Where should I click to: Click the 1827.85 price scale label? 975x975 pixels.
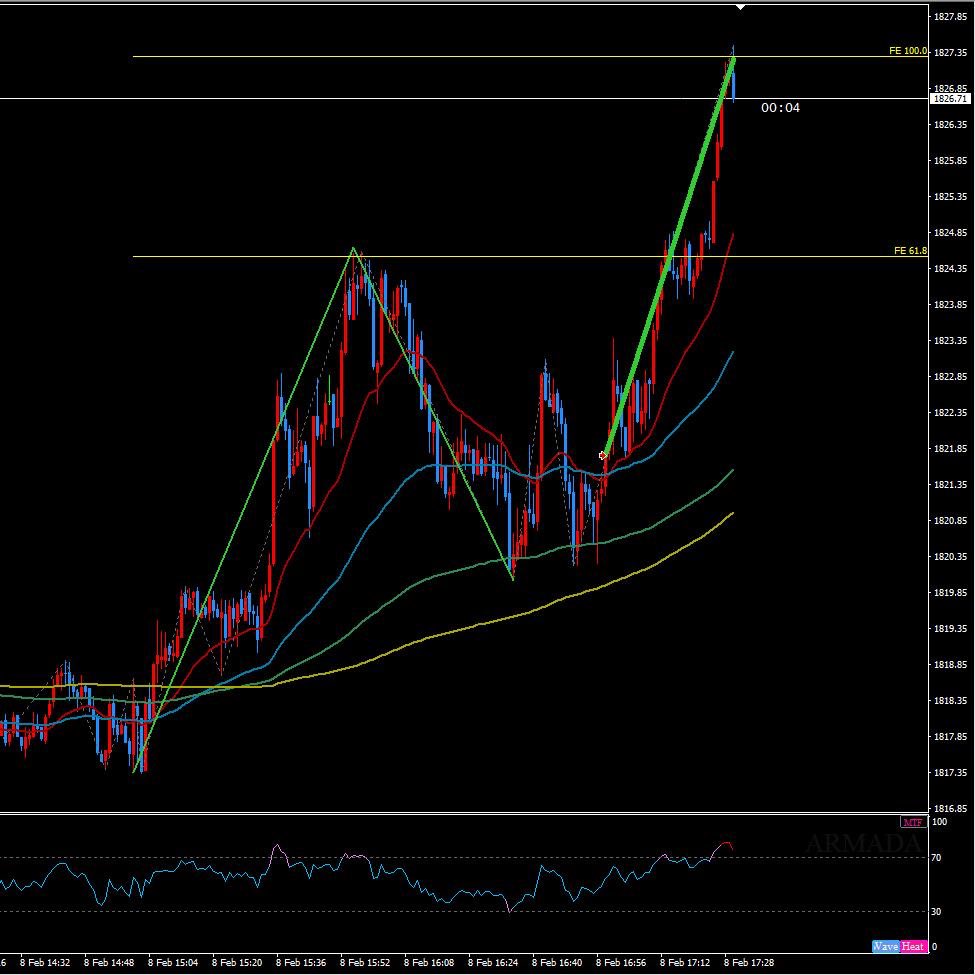pos(951,17)
